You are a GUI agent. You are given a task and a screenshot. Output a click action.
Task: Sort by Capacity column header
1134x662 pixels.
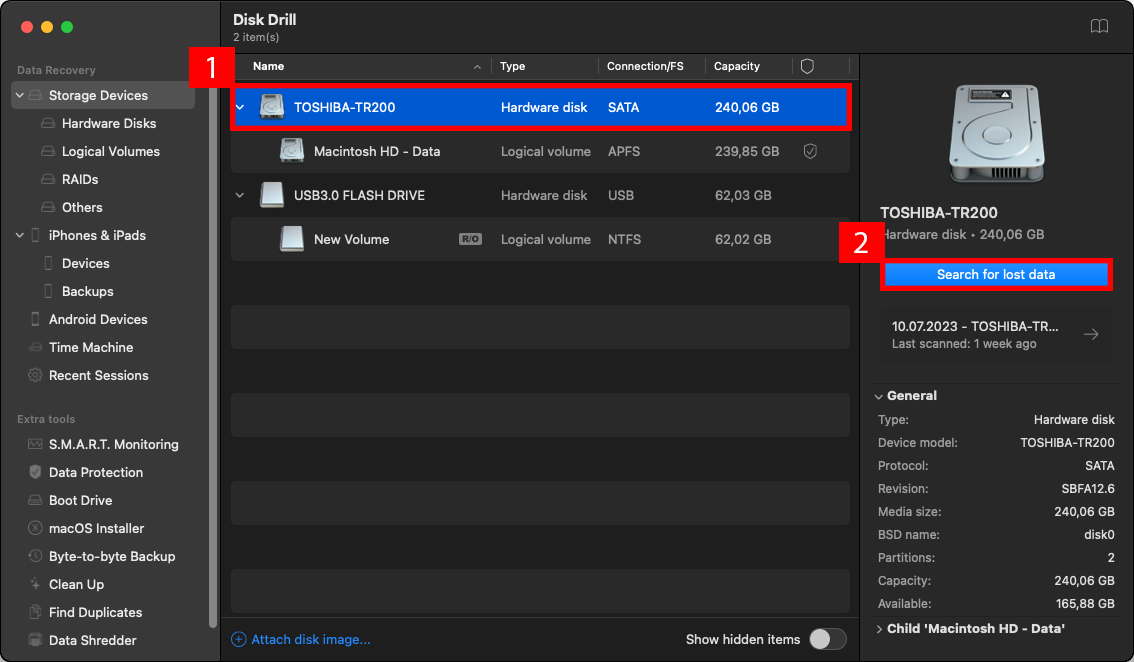coord(737,66)
